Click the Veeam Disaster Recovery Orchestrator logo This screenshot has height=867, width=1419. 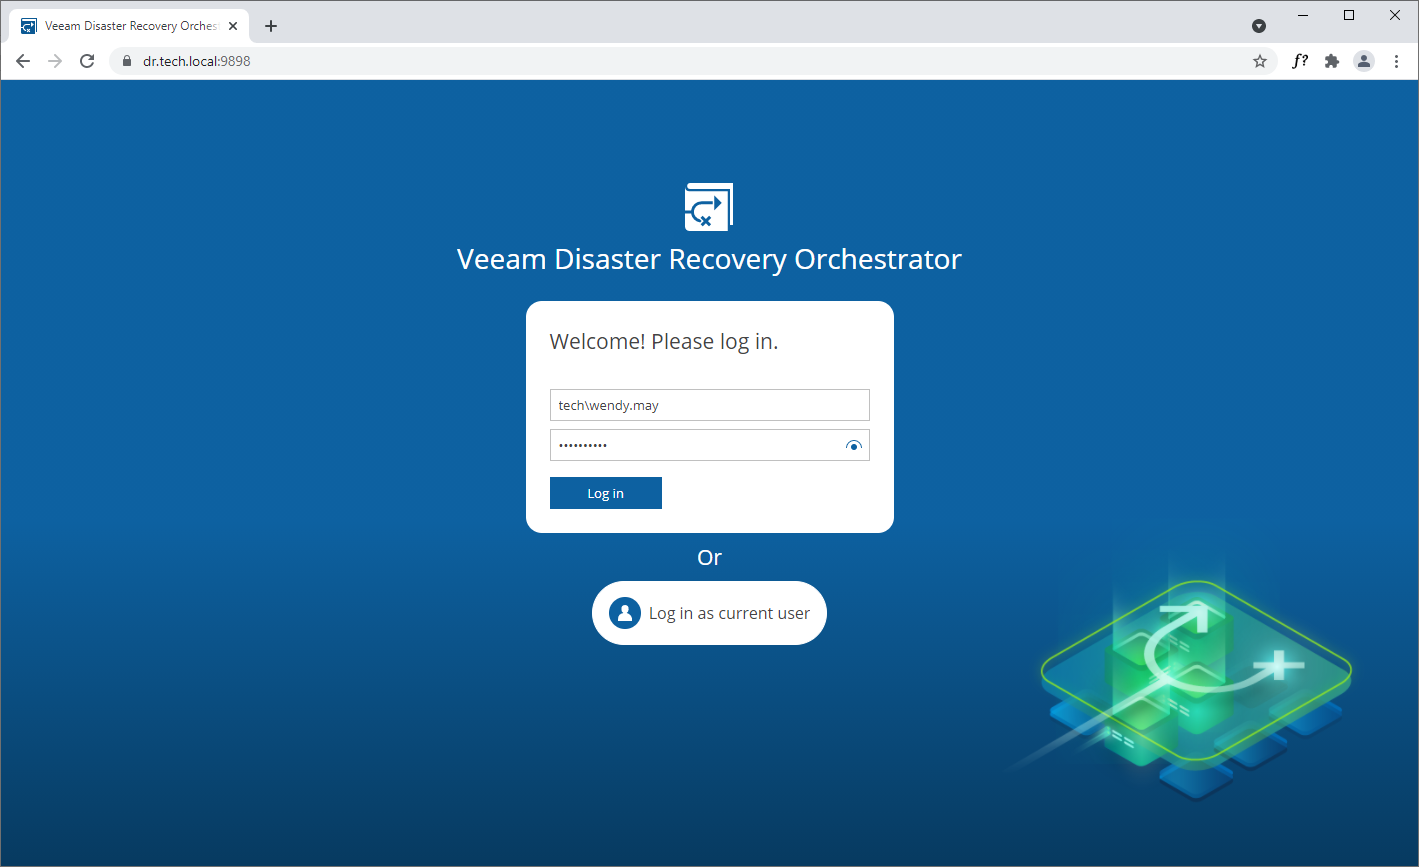tap(709, 207)
